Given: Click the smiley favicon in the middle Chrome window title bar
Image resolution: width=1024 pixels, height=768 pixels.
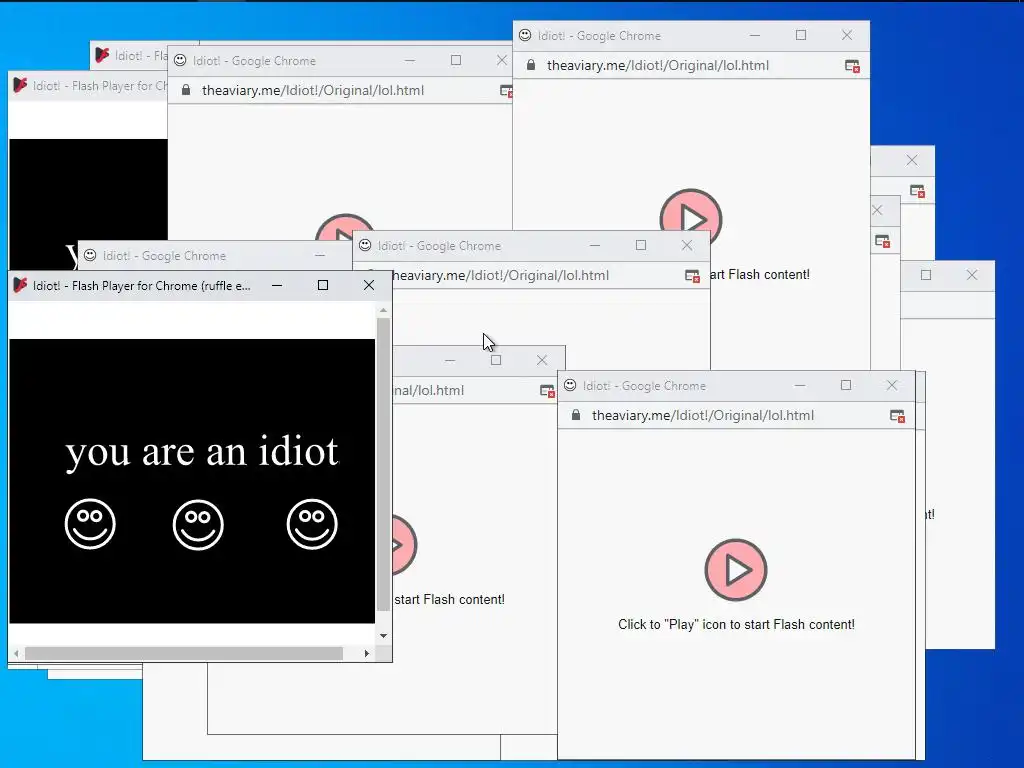Looking at the screenshot, I should (365, 245).
